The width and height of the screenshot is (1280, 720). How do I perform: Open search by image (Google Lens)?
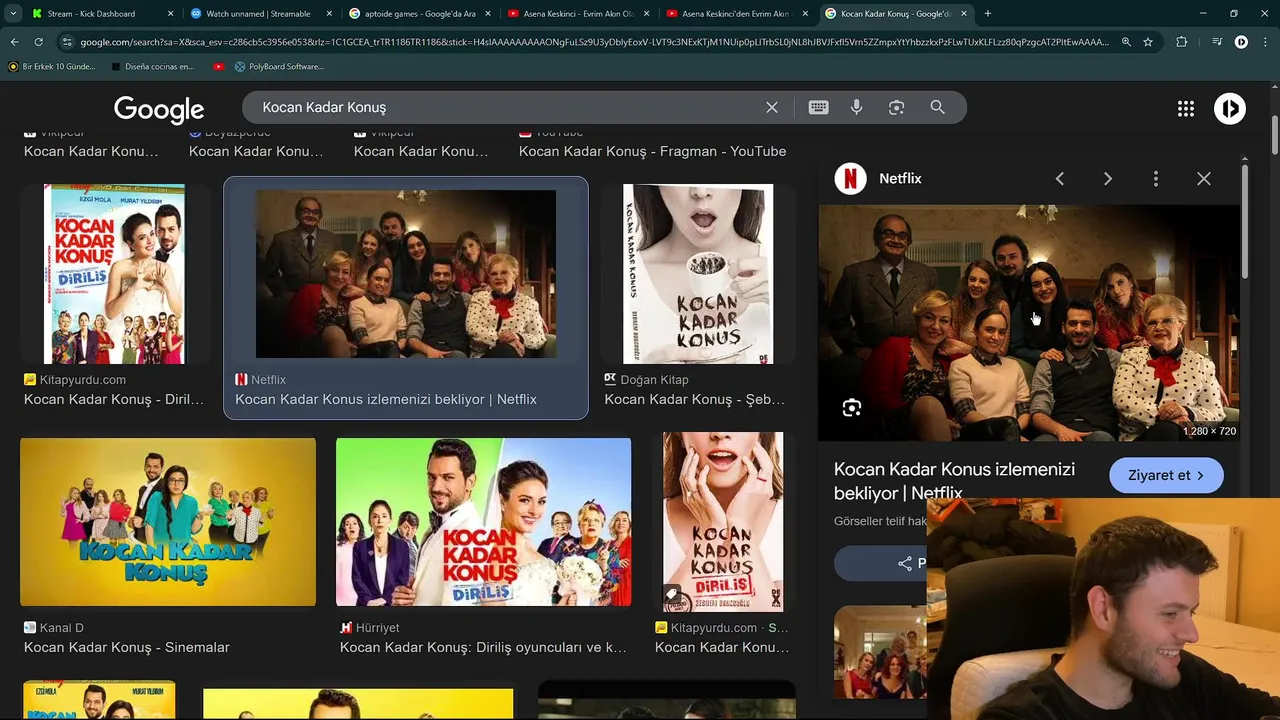897,107
